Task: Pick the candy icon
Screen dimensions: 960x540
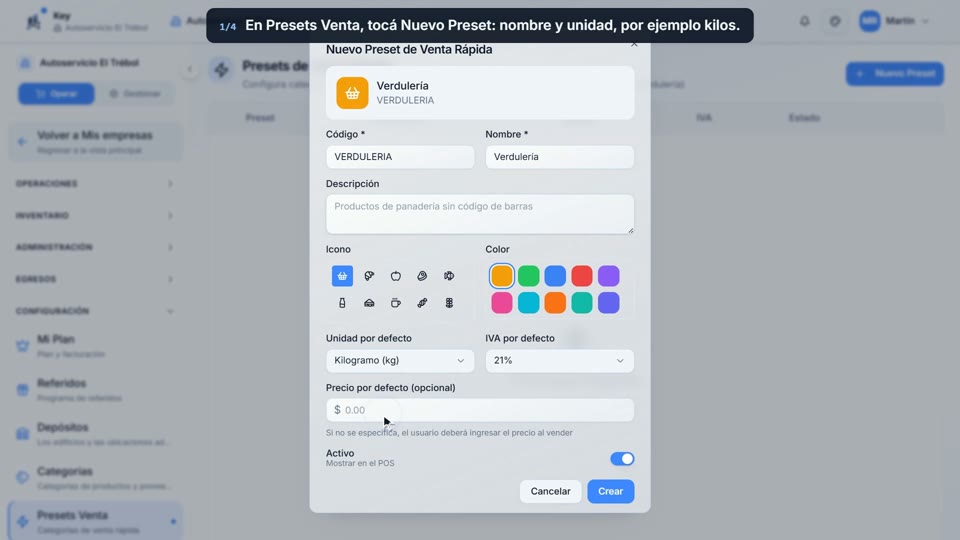Action: coord(422,303)
